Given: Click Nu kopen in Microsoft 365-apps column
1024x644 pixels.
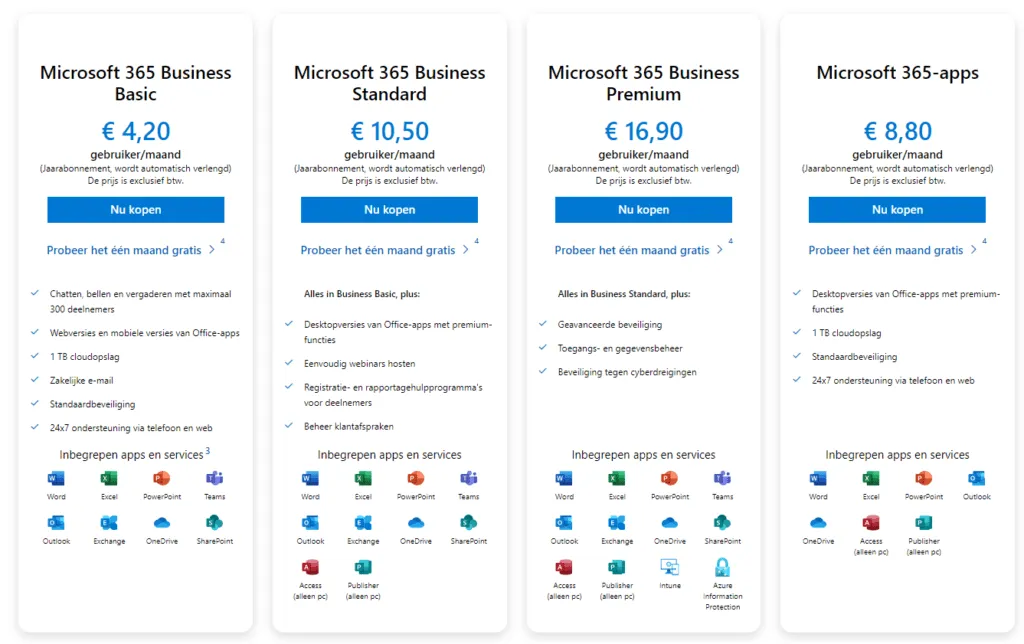Looking at the screenshot, I should tap(896, 210).
